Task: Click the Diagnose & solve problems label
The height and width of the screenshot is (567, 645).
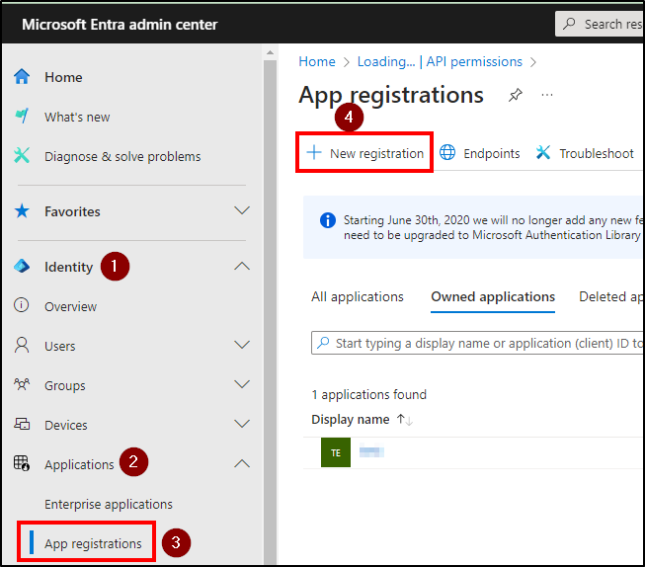Action: tap(123, 156)
